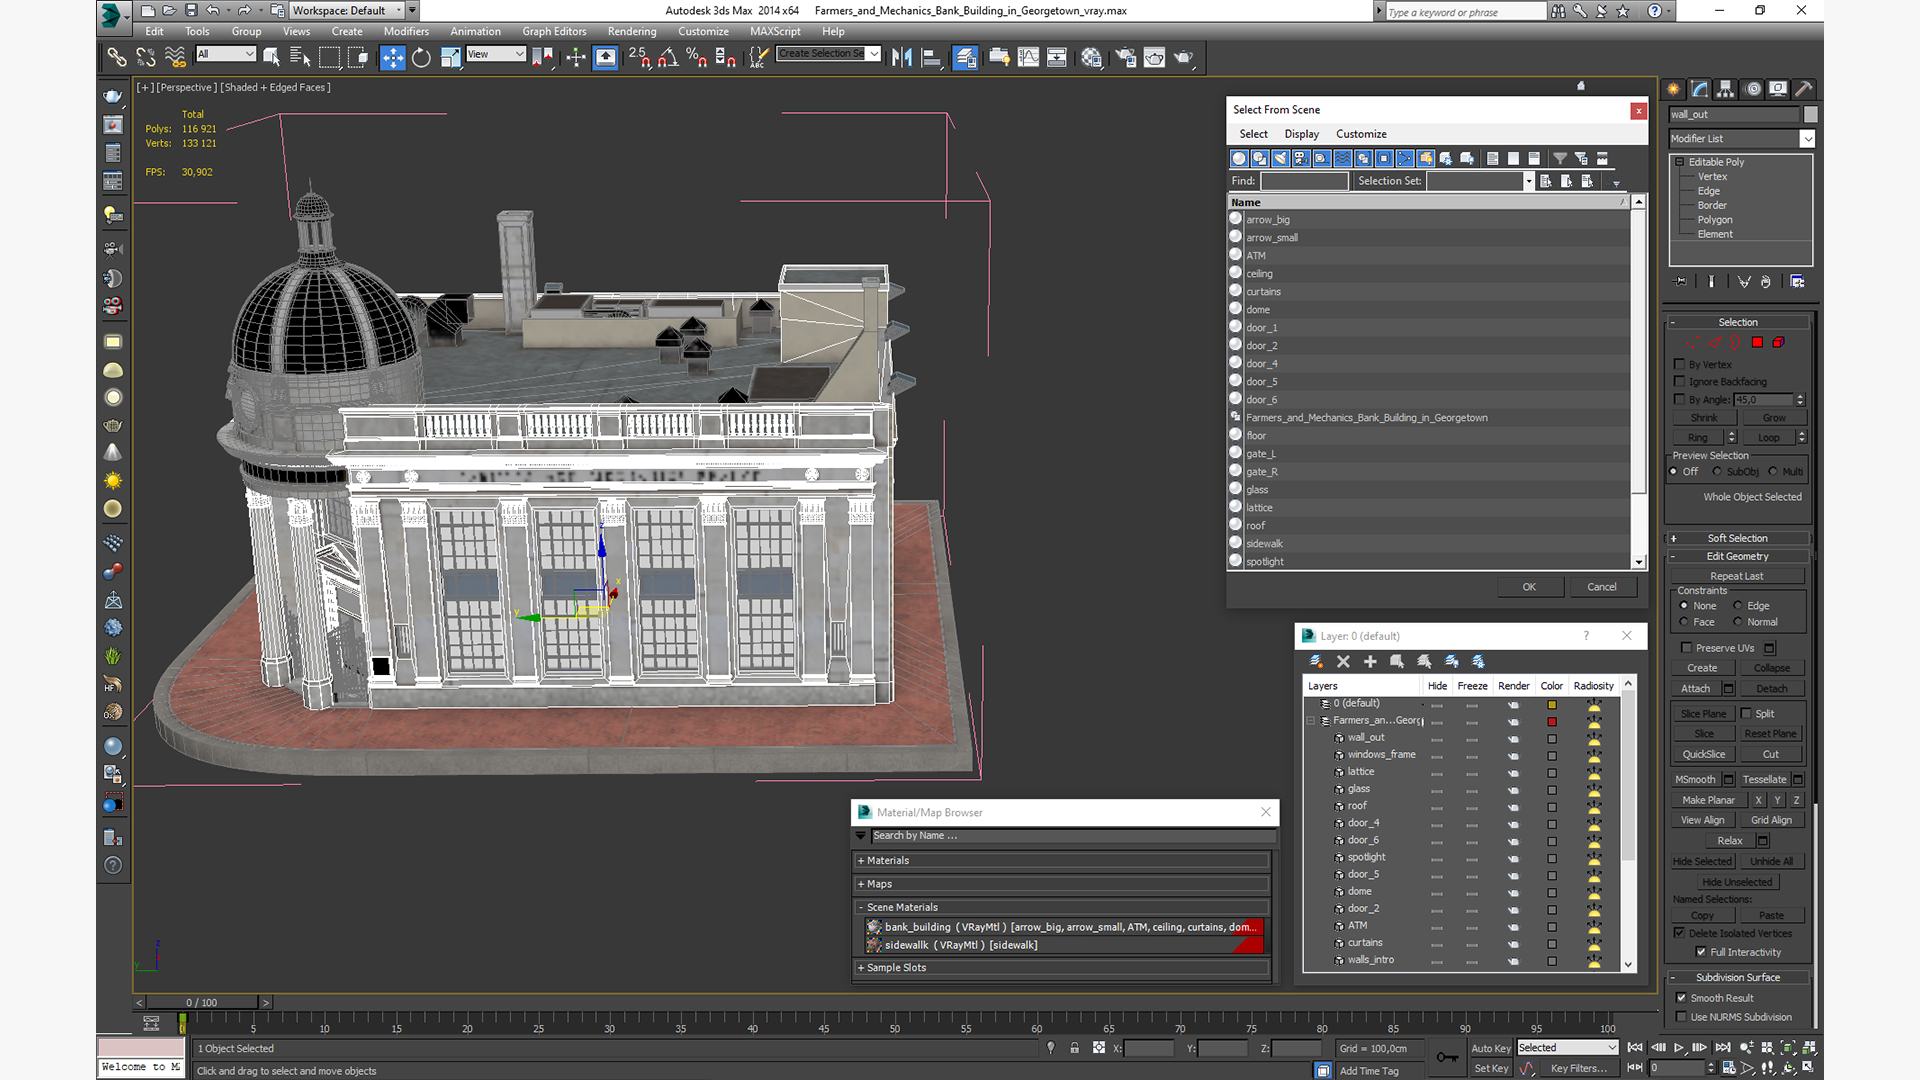Image resolution: width=1920 pixels, height=1080 pixels.
Task: Display Lights filter in Select From Scene
Action: [1281, 158]
